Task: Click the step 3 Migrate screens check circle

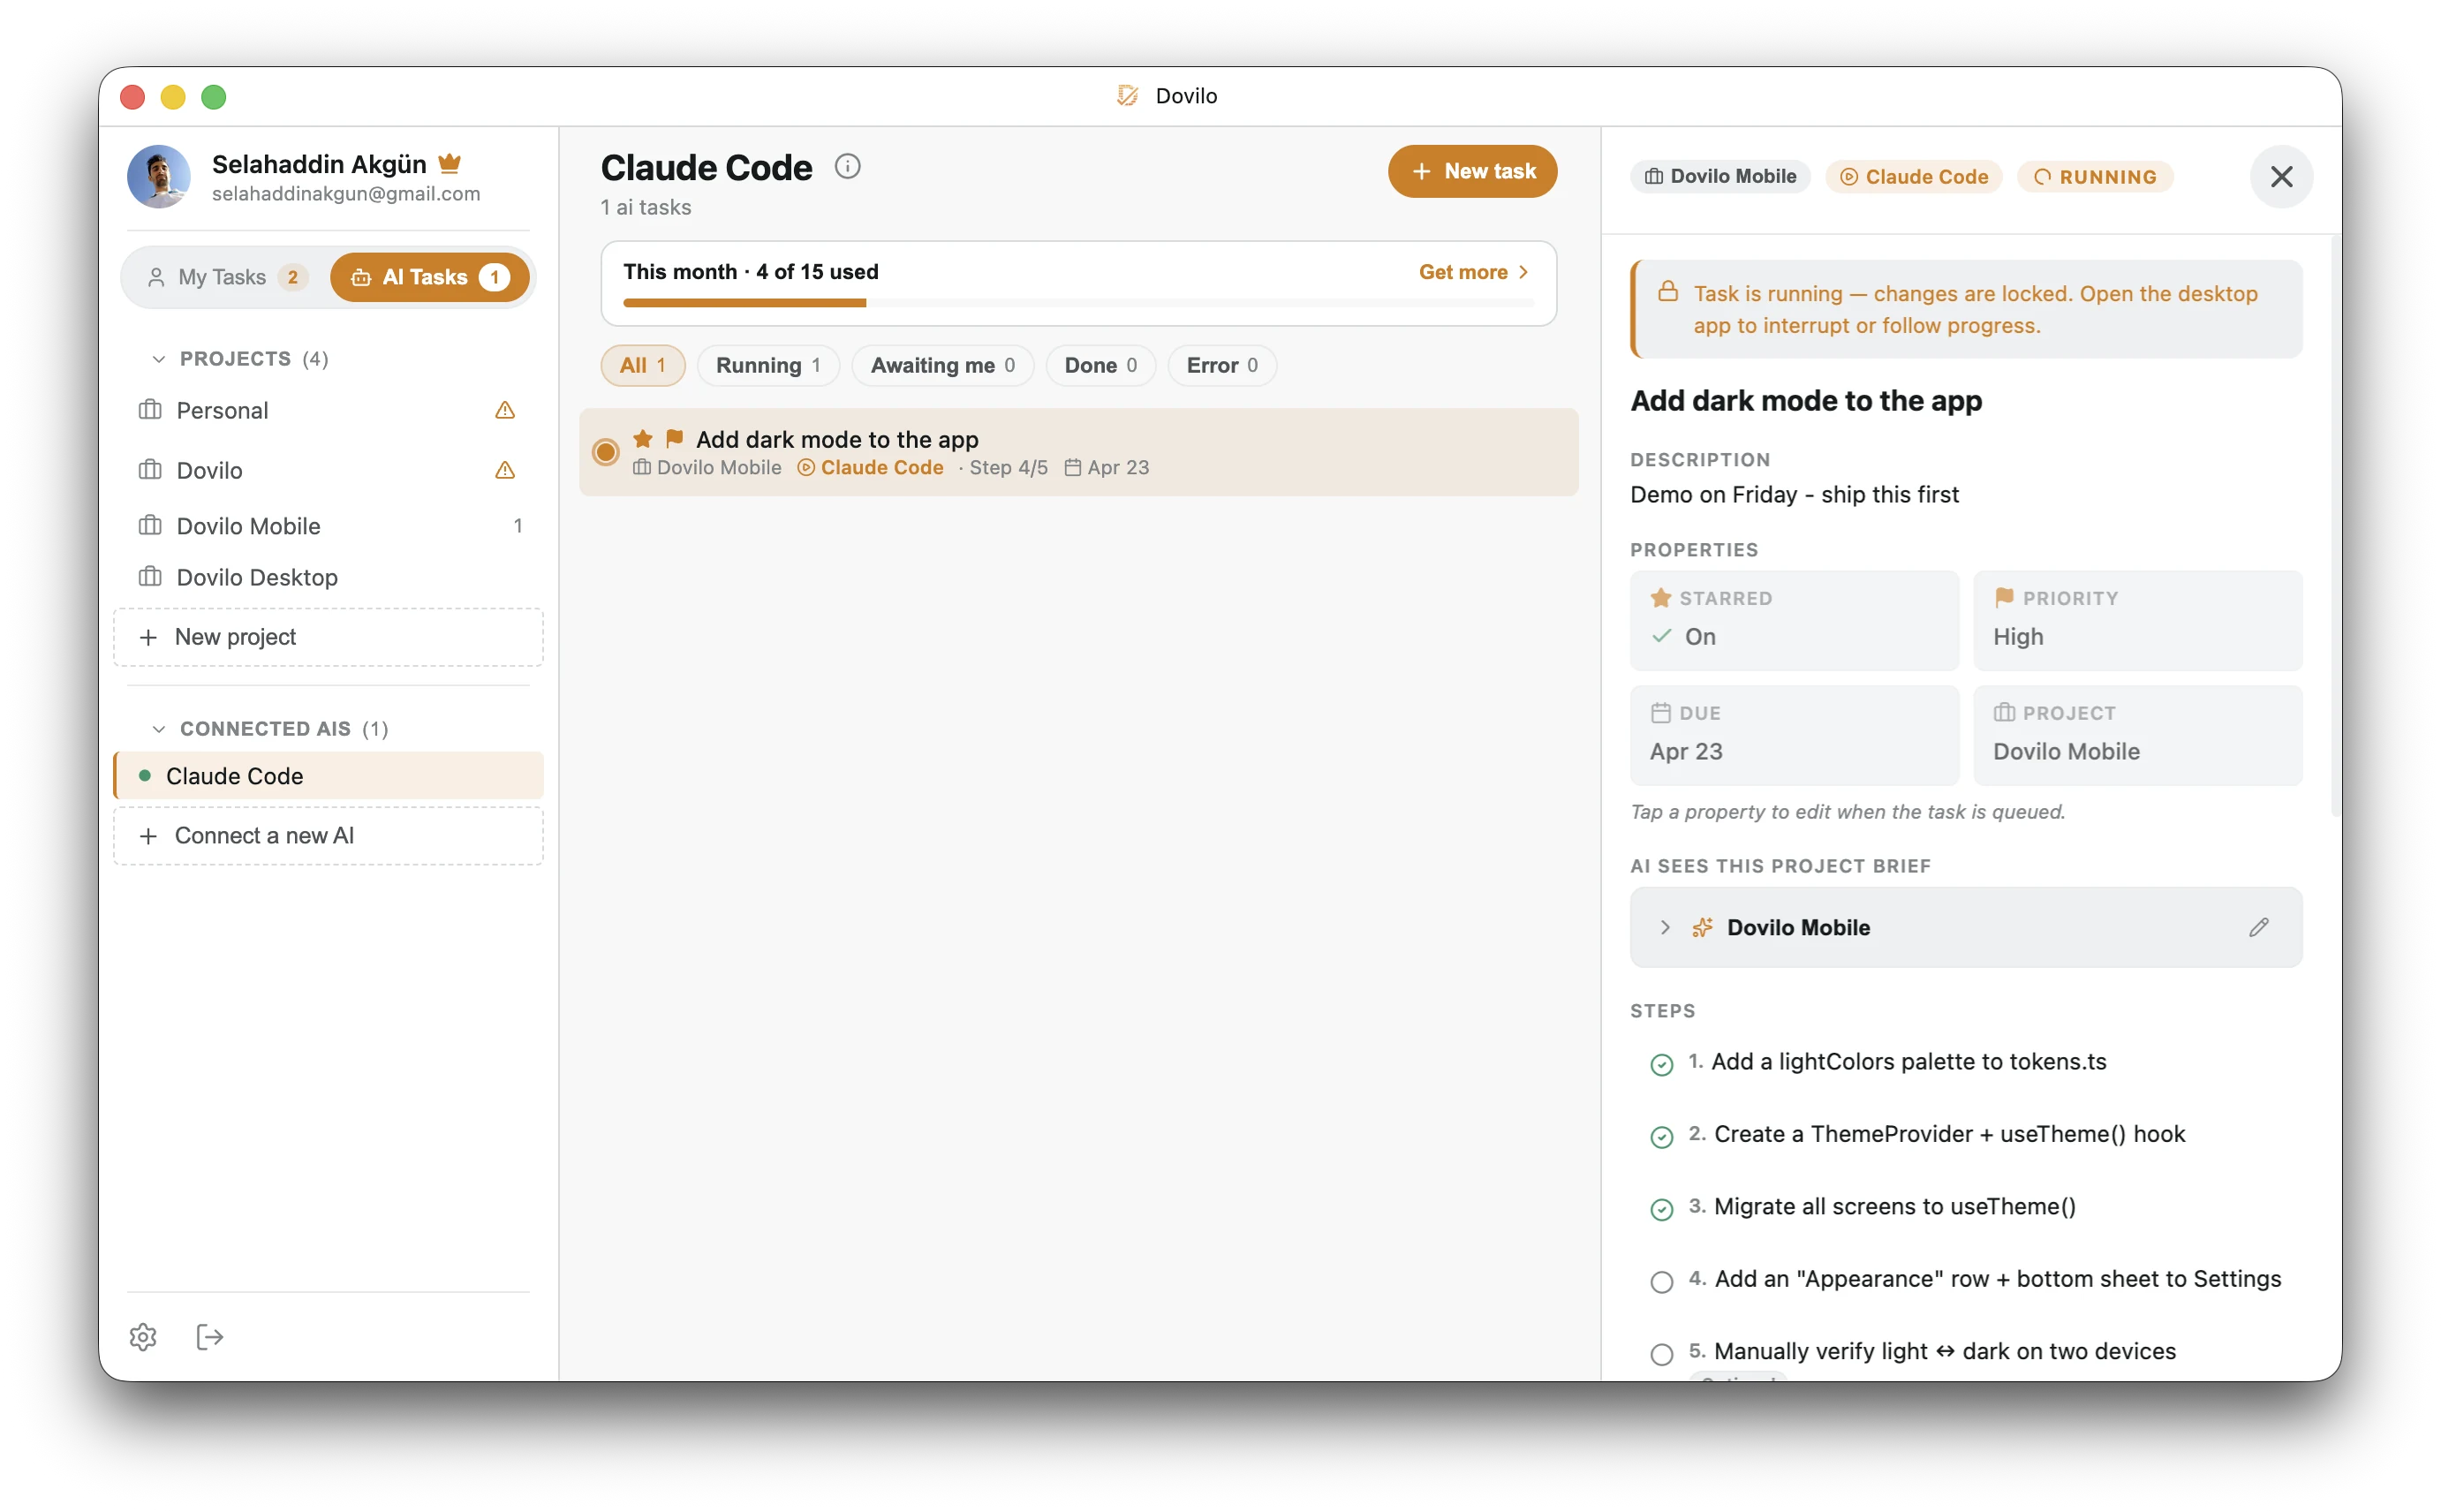Action: [1662, 1210]
